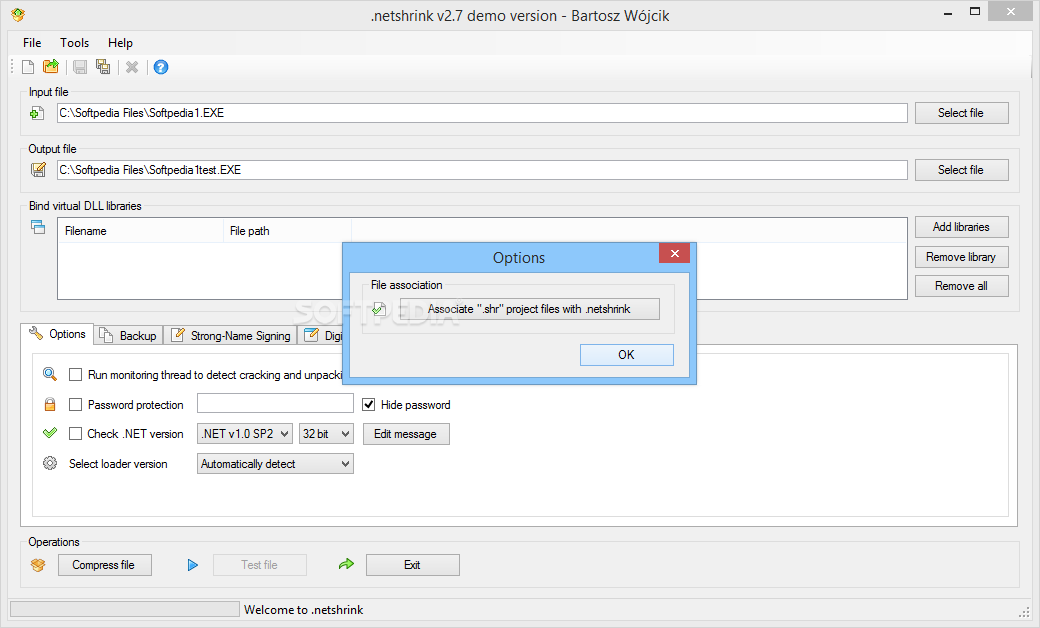This screenshot has width=1040, height=628.
Task: Click OK in the Options dialog
Action: click(627, 355)
